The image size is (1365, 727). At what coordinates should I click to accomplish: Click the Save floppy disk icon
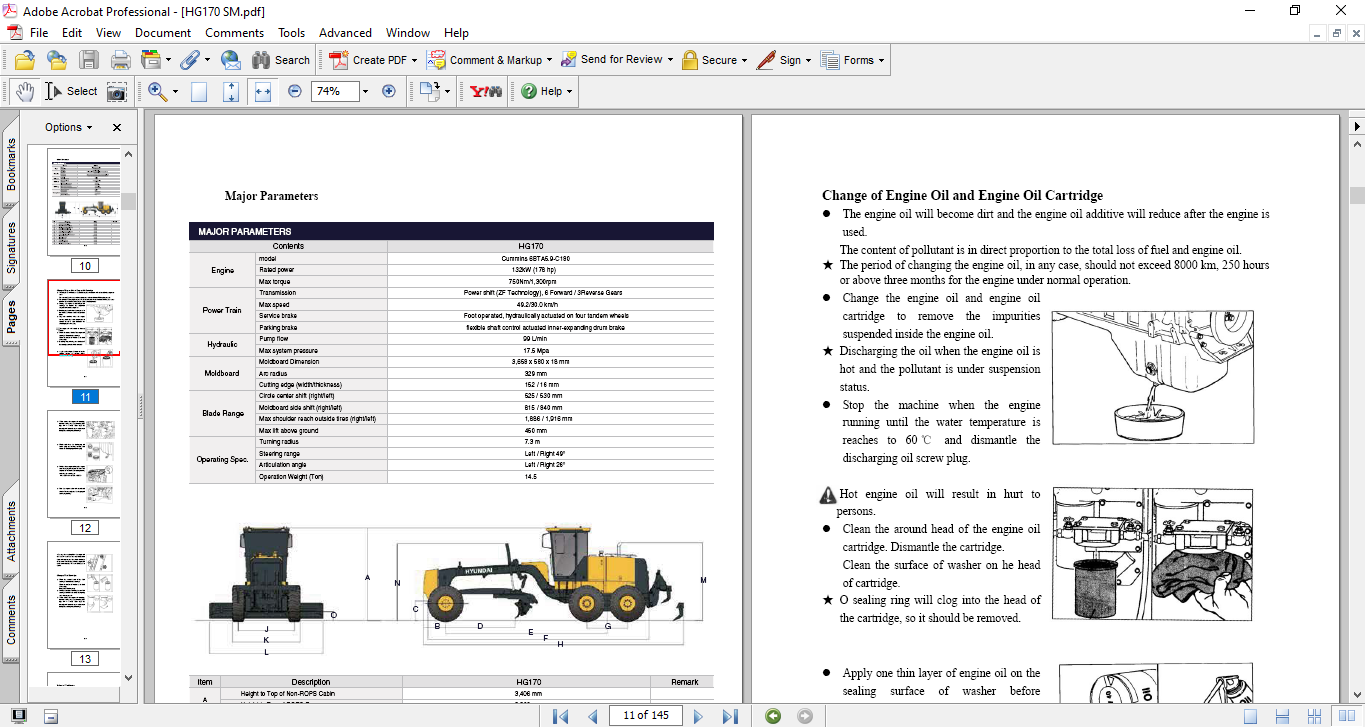coord(89,60)
